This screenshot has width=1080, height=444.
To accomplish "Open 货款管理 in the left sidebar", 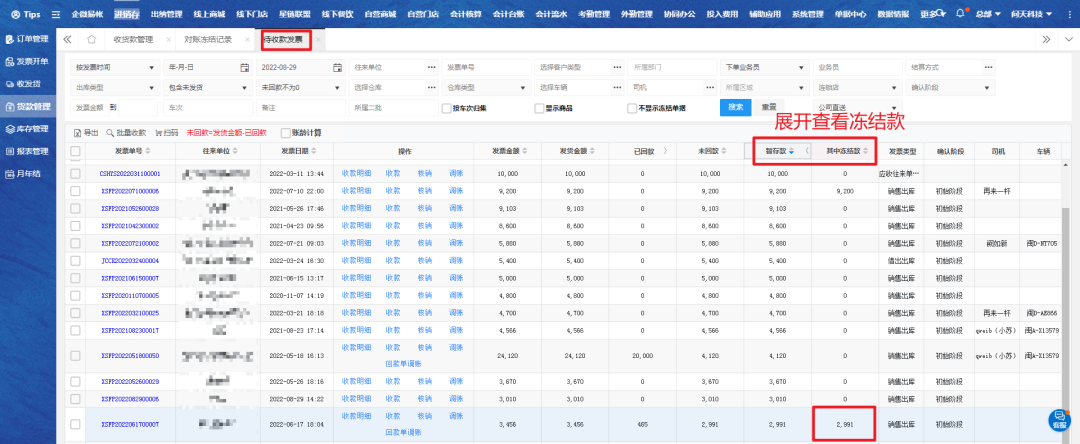I will [26, 105].
